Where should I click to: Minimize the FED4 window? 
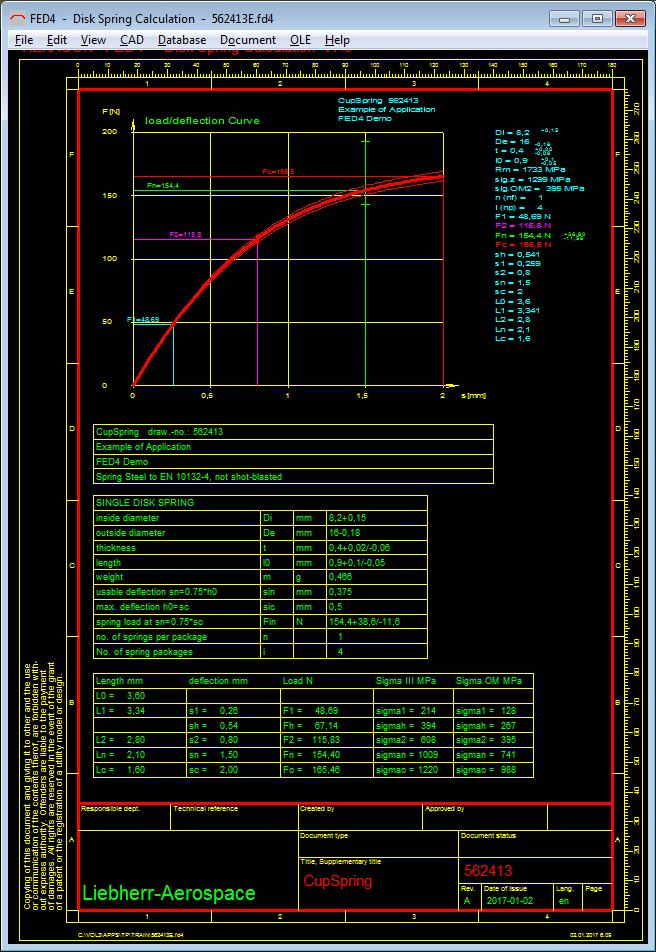[x=564, y=19]
